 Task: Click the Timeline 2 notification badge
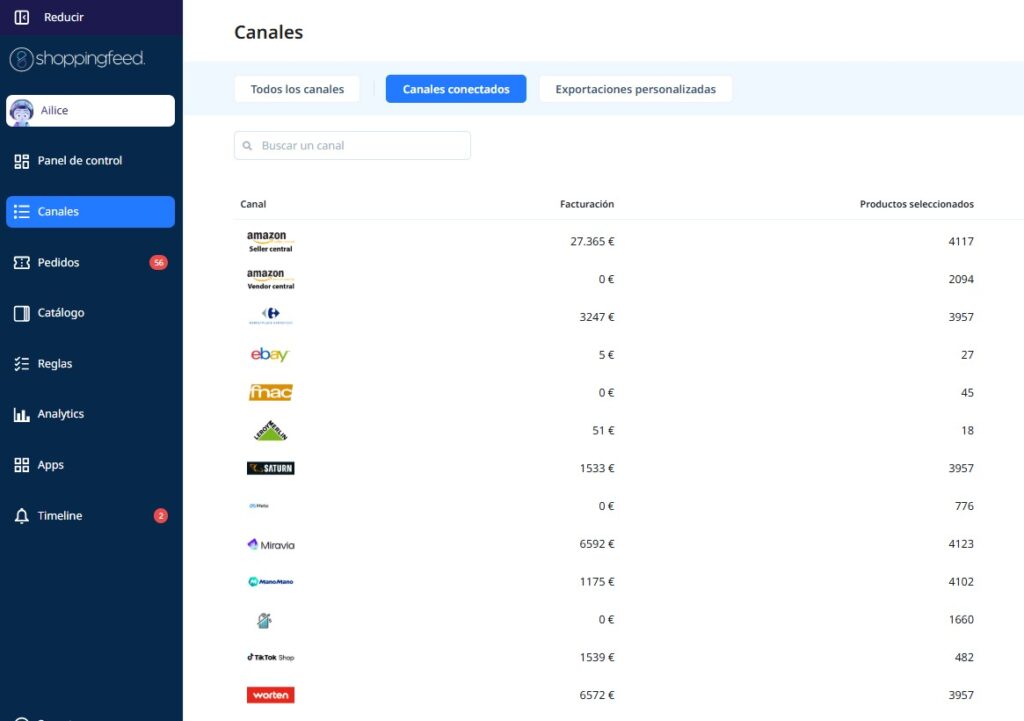pos(161,516)
